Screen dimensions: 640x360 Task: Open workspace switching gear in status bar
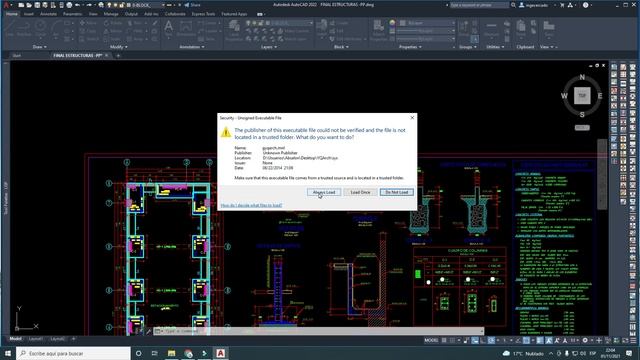pyautogui.click(x=585, y=340)
